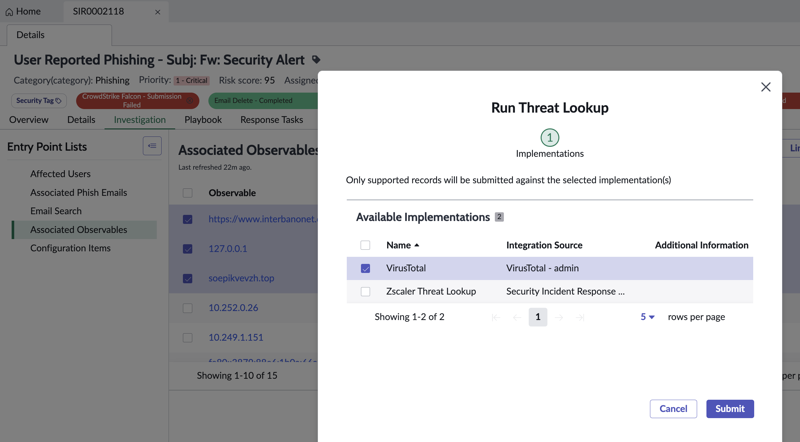
Task: Go to last page of implementations
Action: click(580, 317)
